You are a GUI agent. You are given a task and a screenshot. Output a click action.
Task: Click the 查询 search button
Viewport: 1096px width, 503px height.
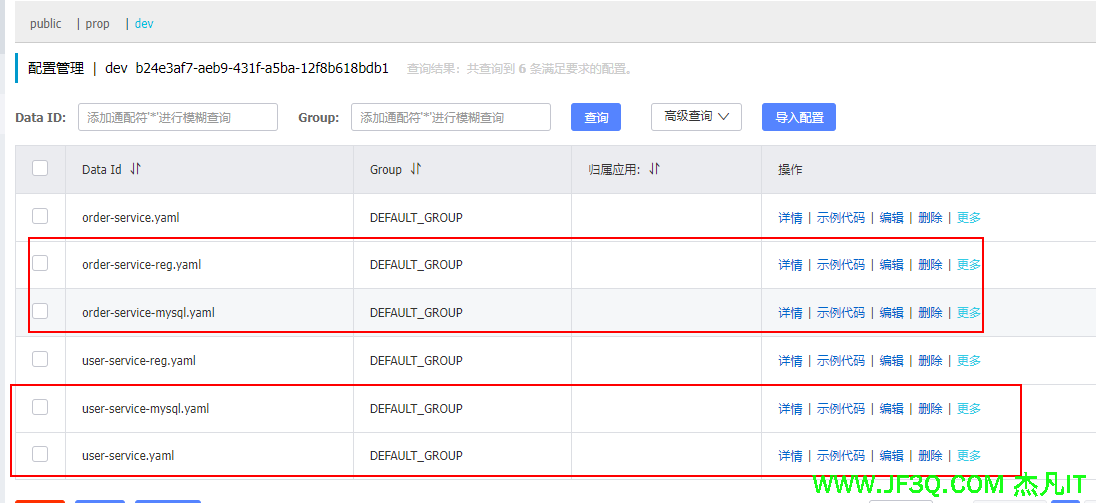[x=596, y=117]
